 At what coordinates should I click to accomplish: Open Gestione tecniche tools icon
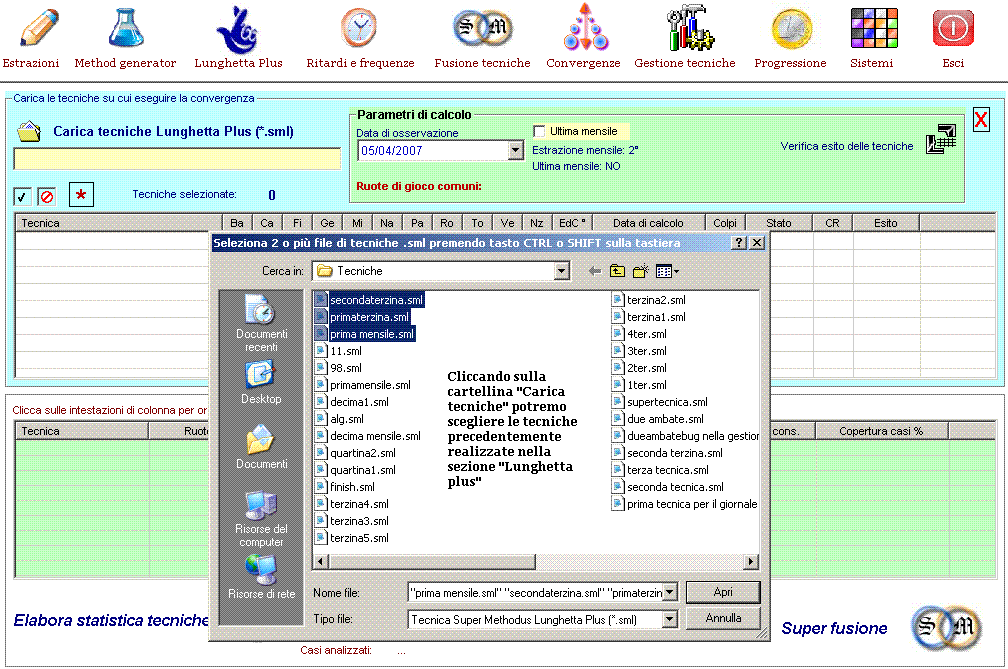tap(690, 28)
